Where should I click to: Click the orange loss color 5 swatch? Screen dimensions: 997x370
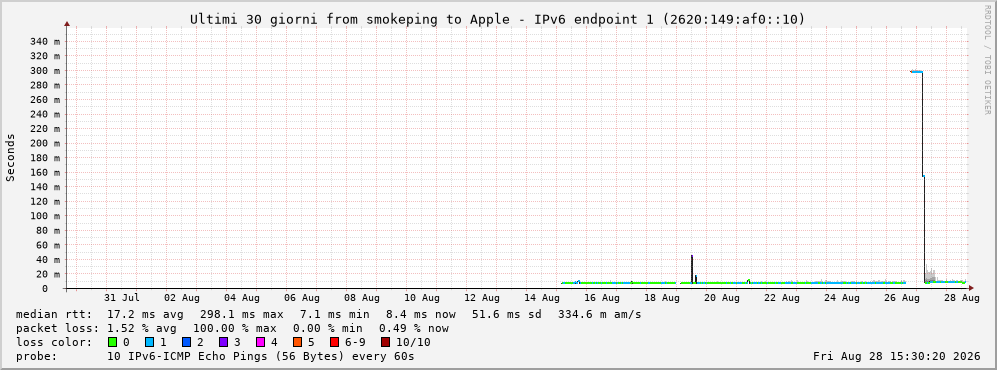pos(298,342)
